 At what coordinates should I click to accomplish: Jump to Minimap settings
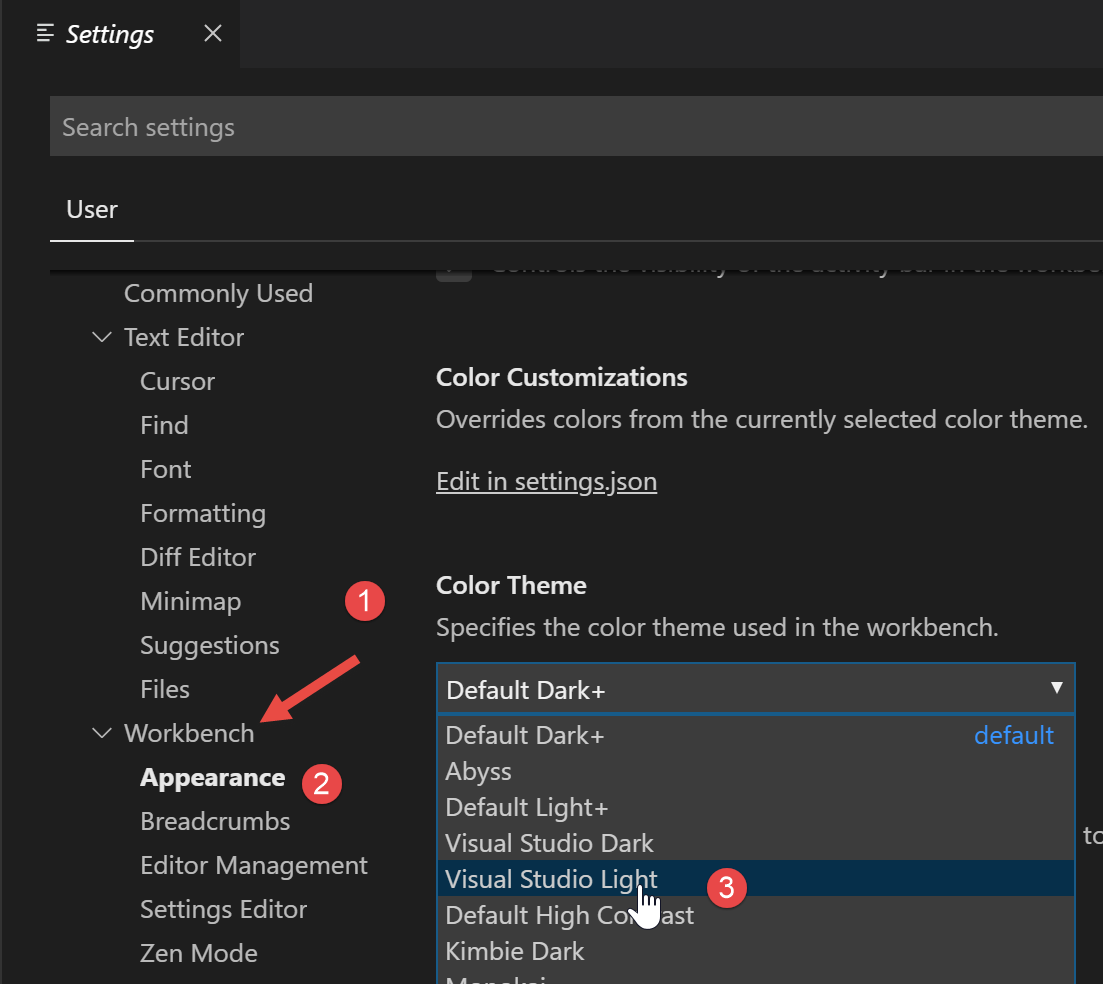tap(190, 601)
